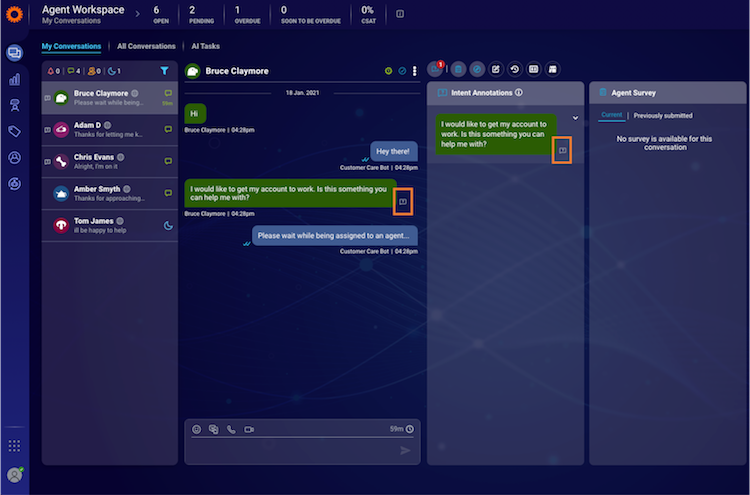
Task: Click Amber Smyth chat bubble status icon
Action: click(x=168, y=193)
